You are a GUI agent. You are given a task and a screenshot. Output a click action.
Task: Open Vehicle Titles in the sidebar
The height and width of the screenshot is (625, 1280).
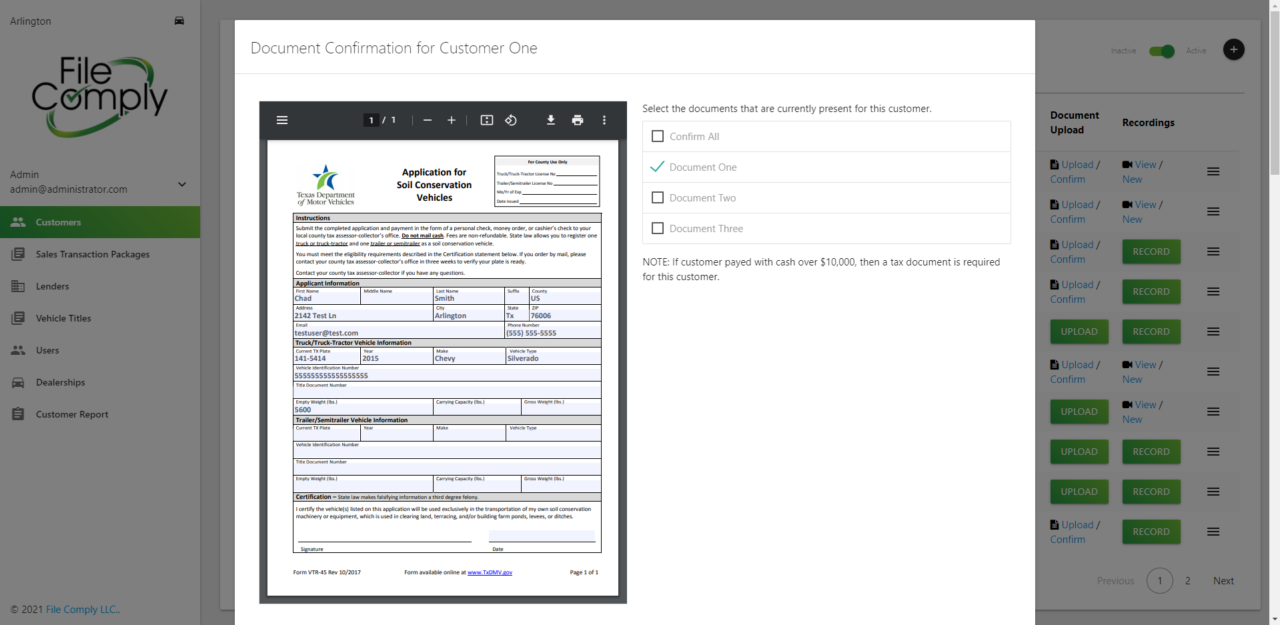tap(100, 318)
